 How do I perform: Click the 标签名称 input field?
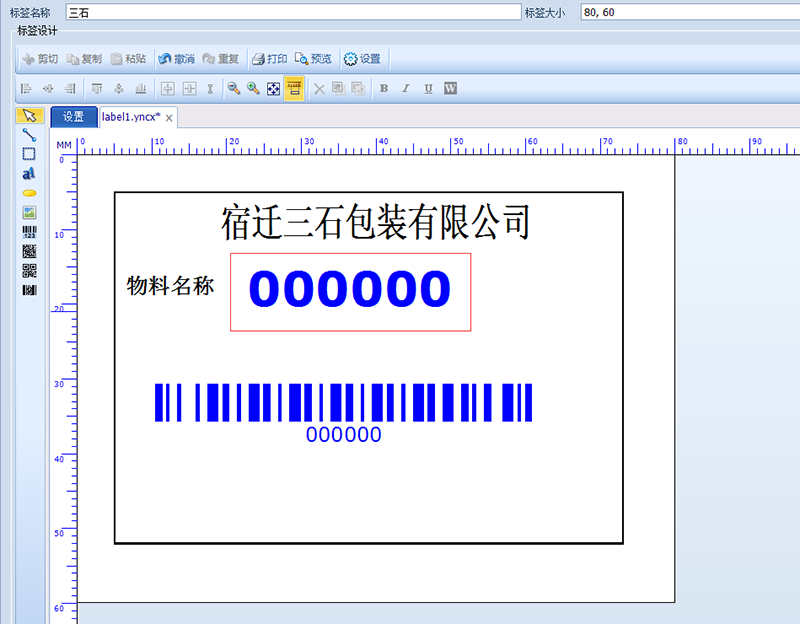293,12
